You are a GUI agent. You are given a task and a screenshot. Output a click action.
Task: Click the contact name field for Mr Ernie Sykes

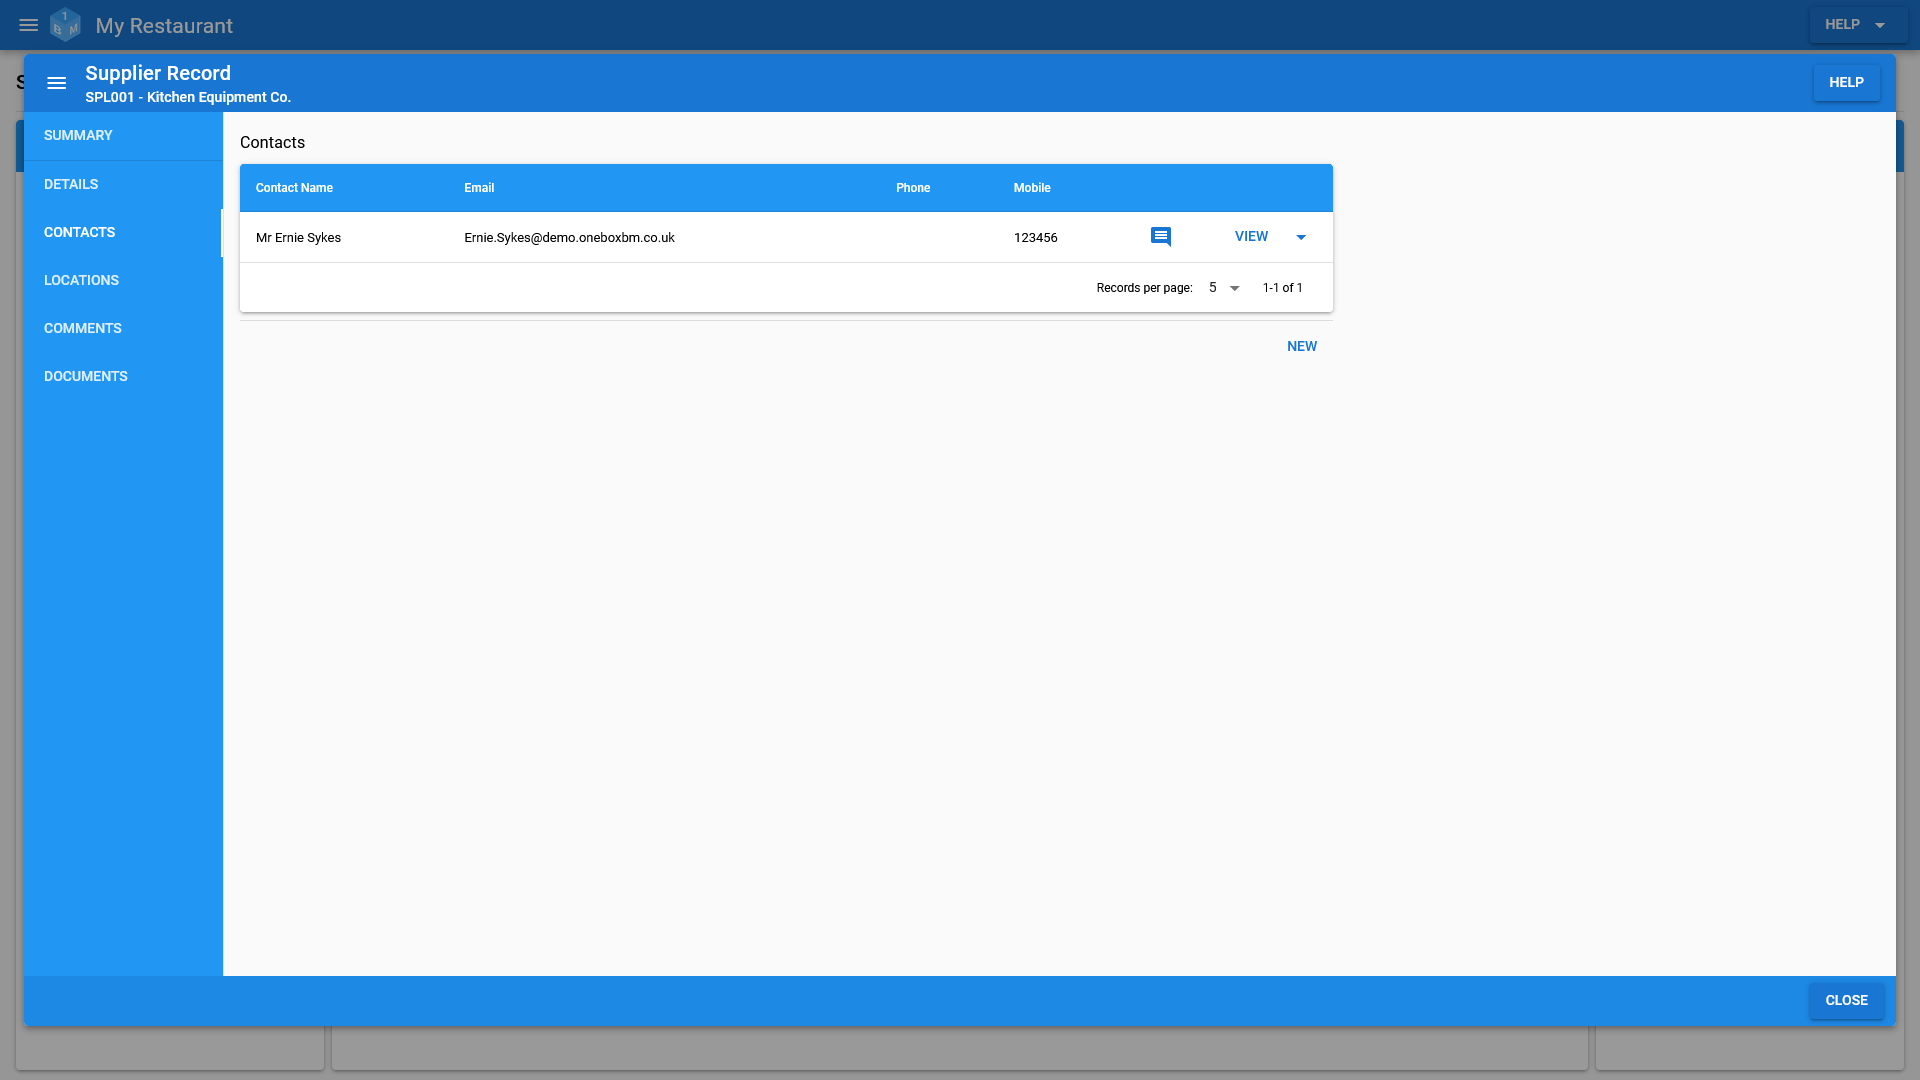click(298, 236)
